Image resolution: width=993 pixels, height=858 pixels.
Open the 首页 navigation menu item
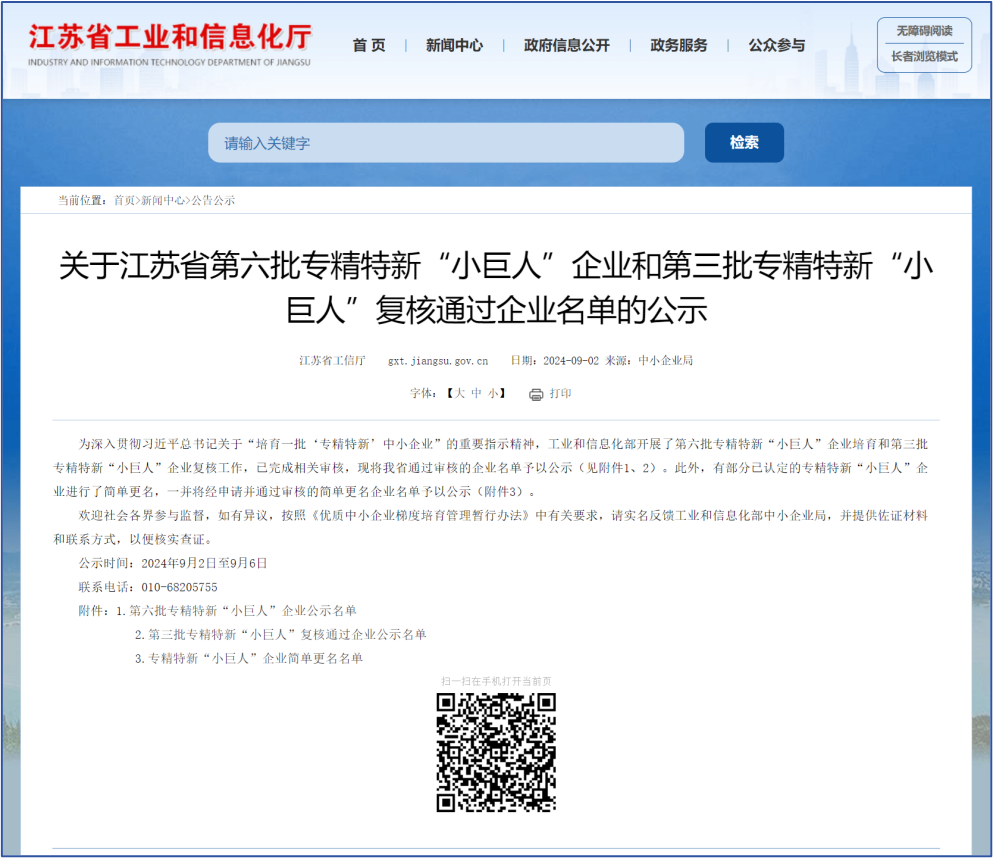(369, 45)
